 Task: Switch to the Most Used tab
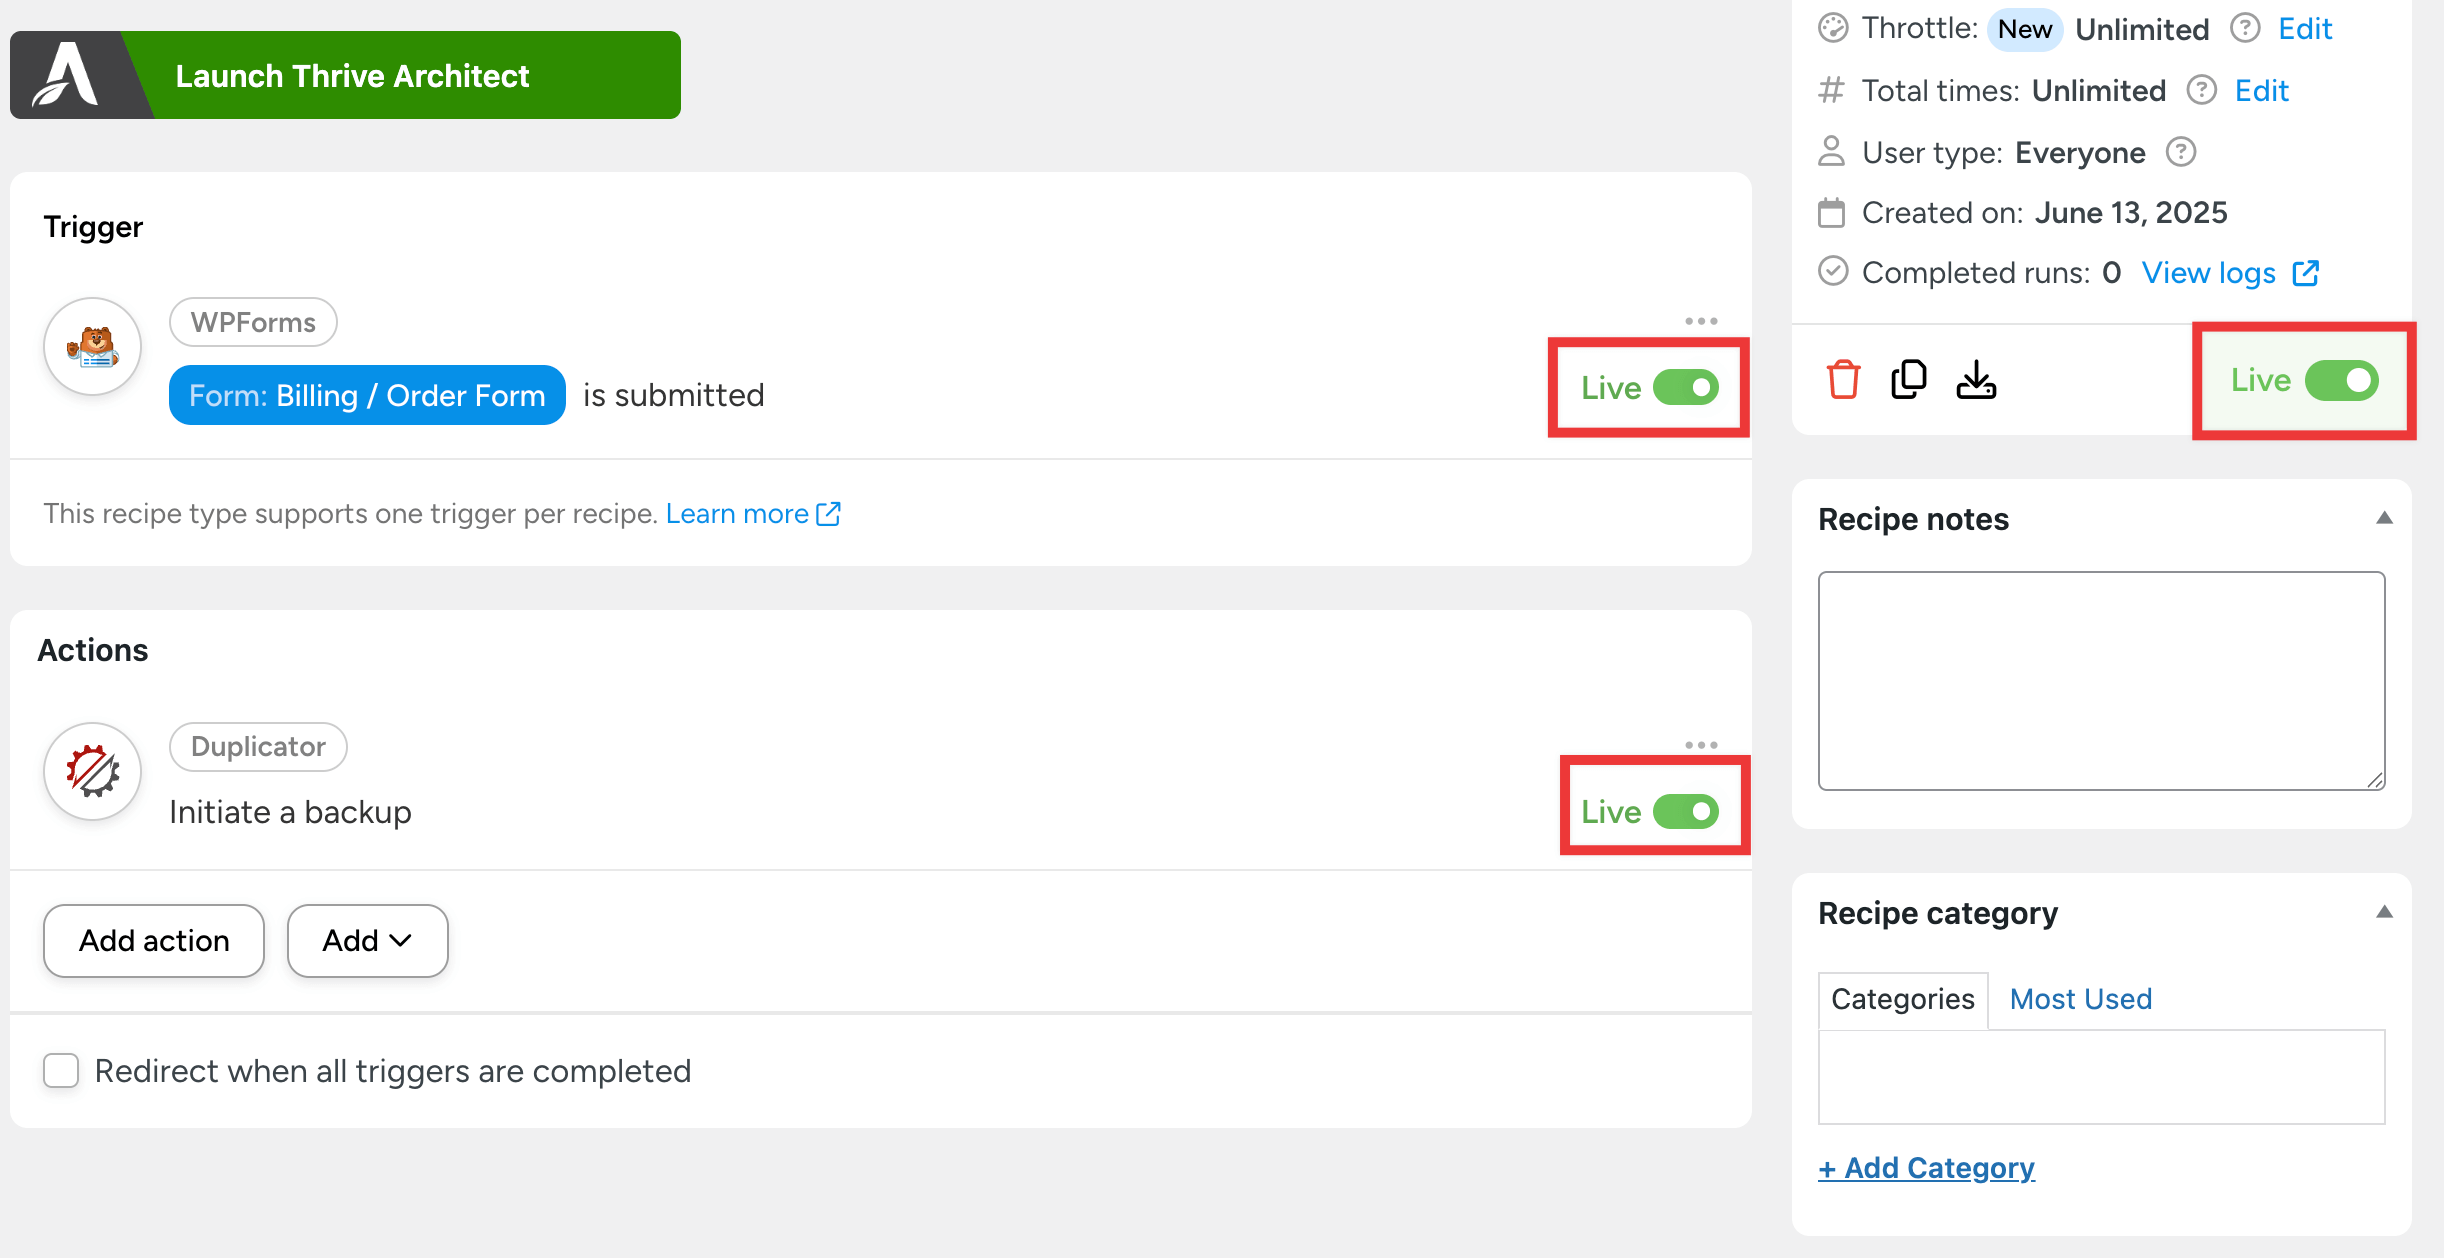[x=2080, y=999]
